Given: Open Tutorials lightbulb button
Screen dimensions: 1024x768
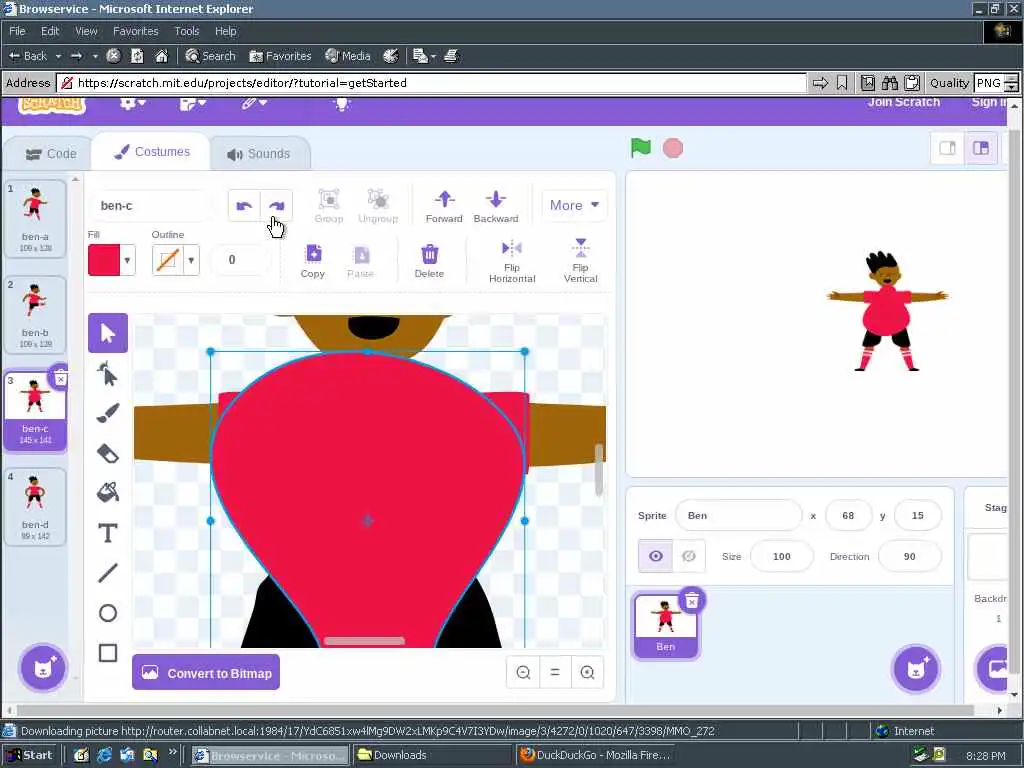Looking at the screenshot, I should click(342, 103).
